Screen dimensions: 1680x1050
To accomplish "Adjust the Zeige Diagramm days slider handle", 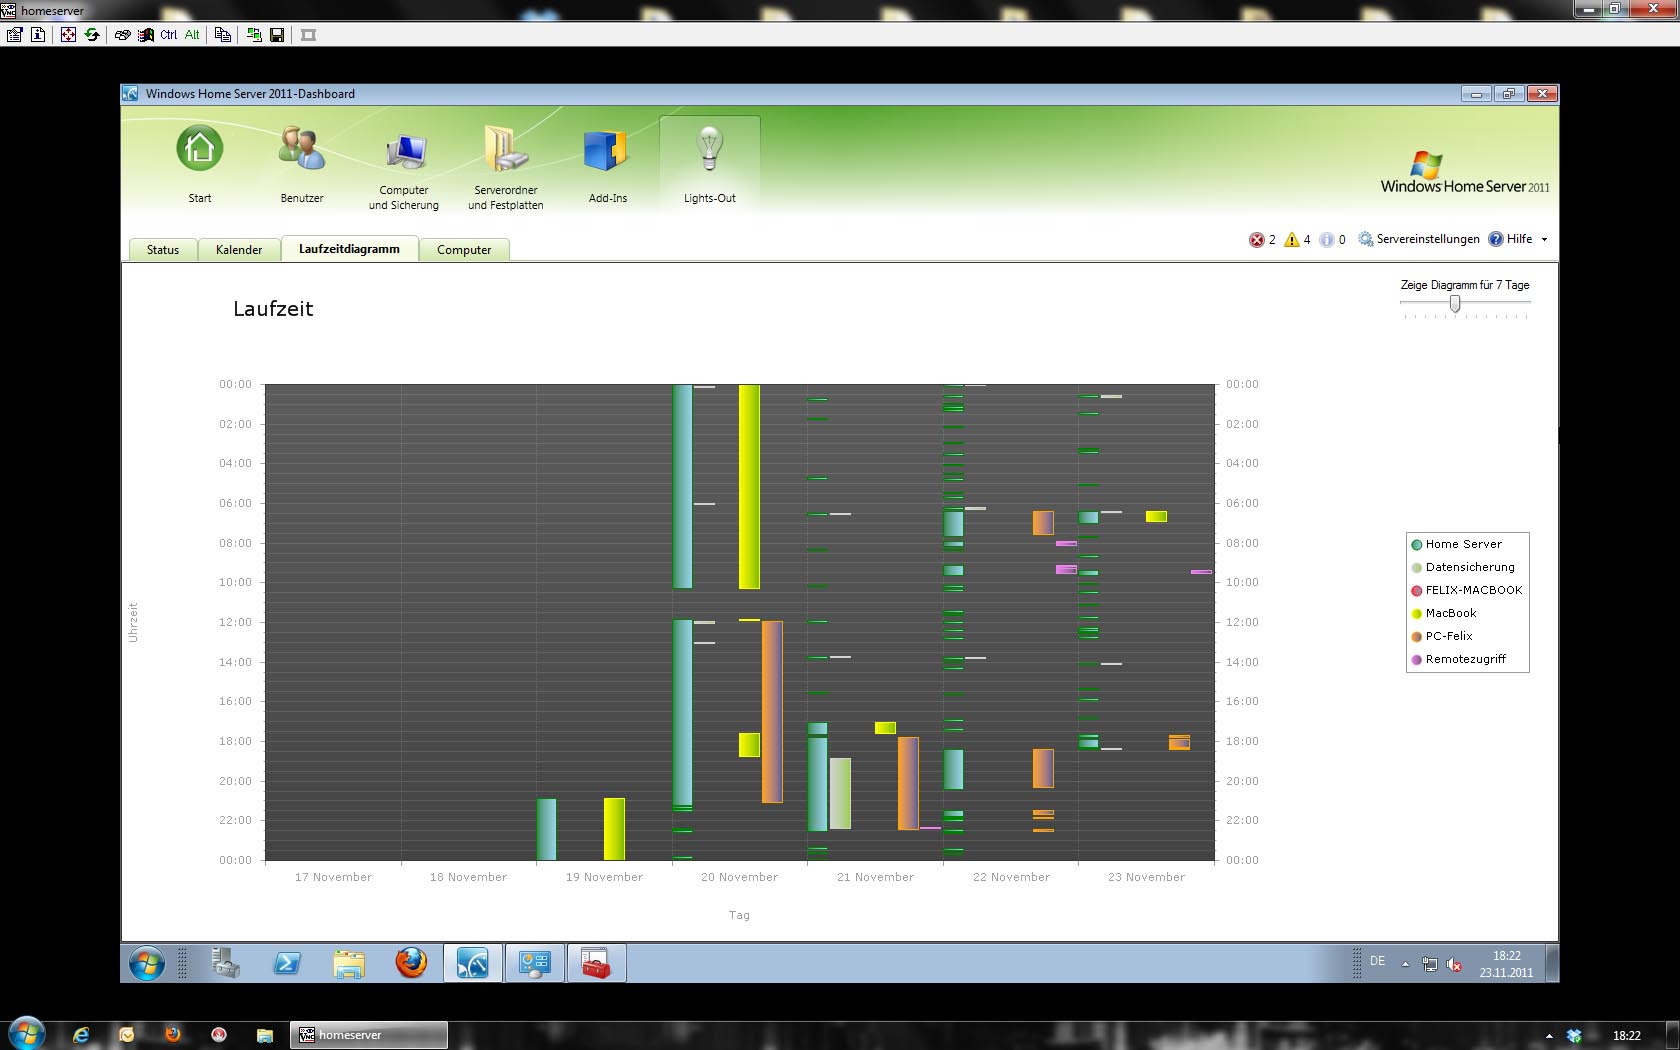I will tap(1455, 303).
